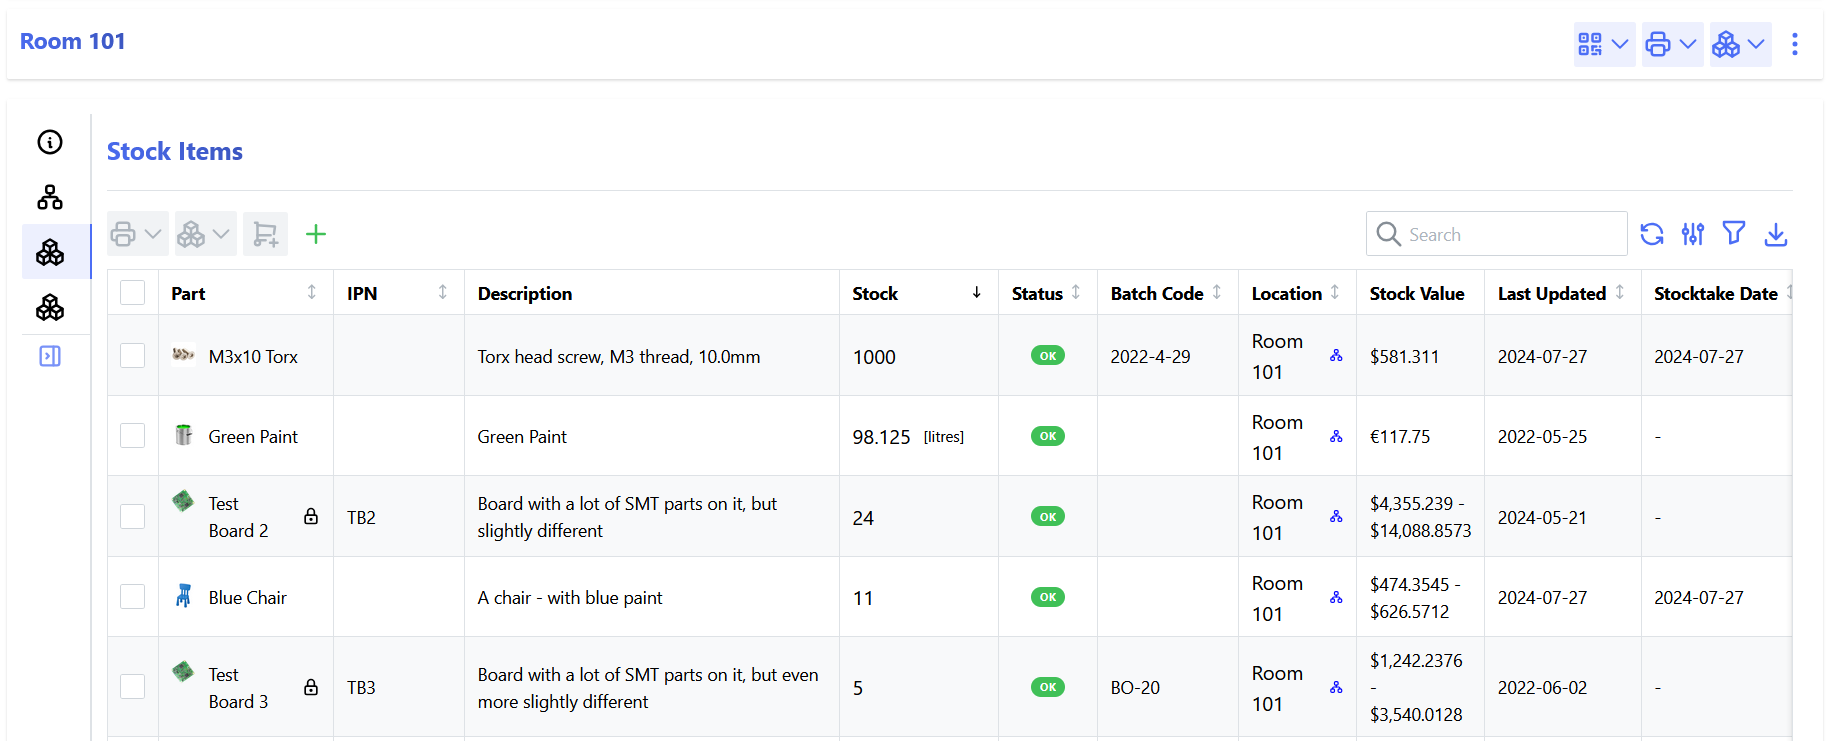Click the table filter funnel icon

[1734, 233]
